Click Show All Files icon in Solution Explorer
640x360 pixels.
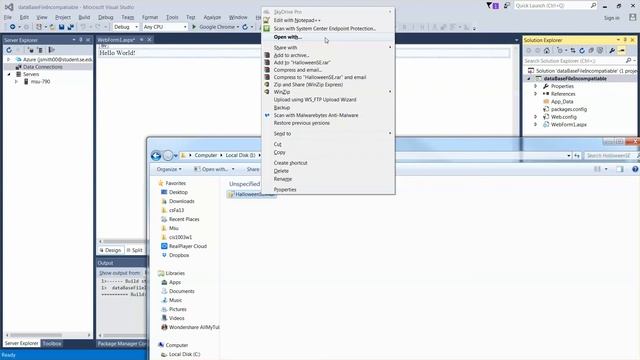click(600, 51)
